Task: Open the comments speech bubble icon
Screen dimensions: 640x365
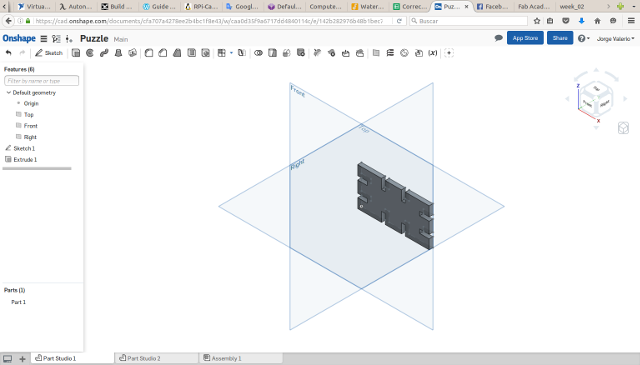Action: 498,38
